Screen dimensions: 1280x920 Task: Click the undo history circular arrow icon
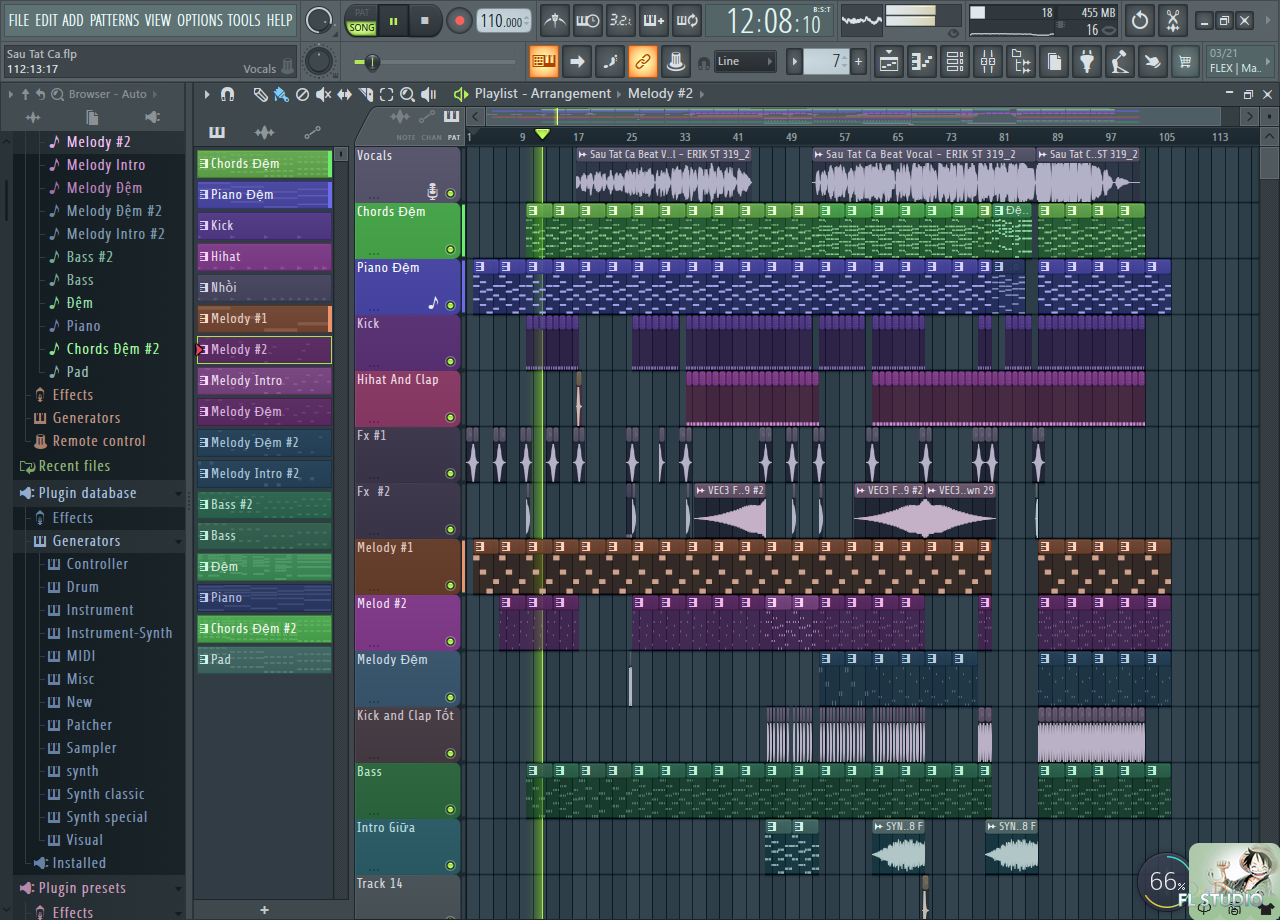point(1140,20)
